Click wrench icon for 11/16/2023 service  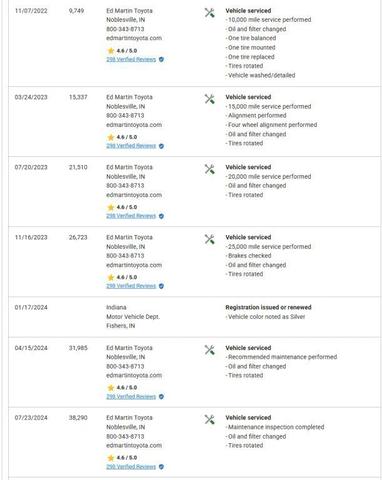click(x=210, y=239)
